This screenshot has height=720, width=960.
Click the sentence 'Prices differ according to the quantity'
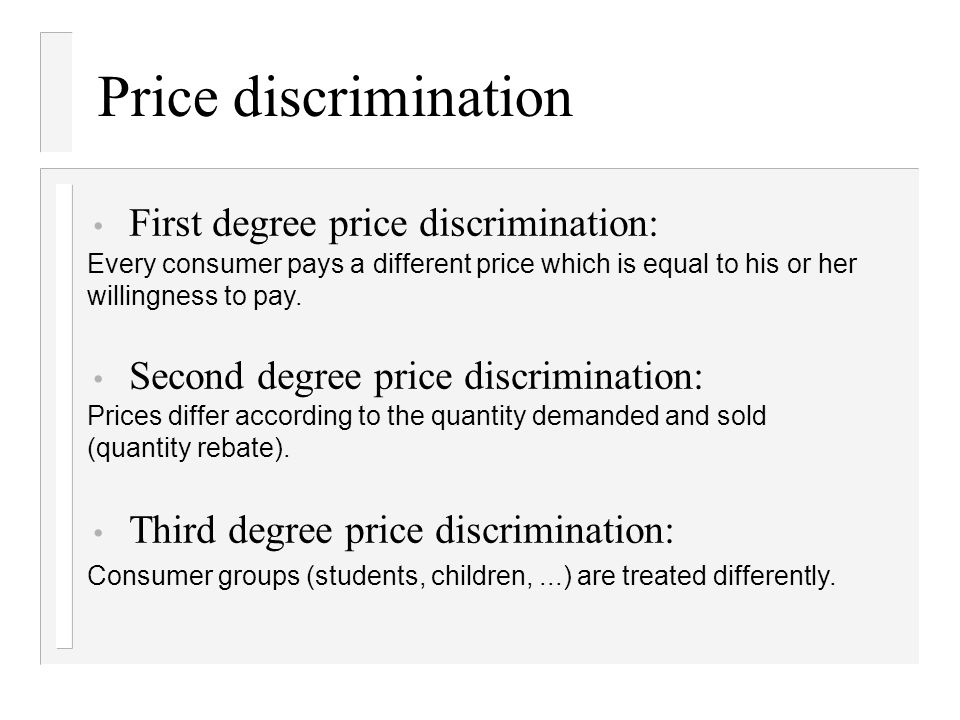pos(307,416)
